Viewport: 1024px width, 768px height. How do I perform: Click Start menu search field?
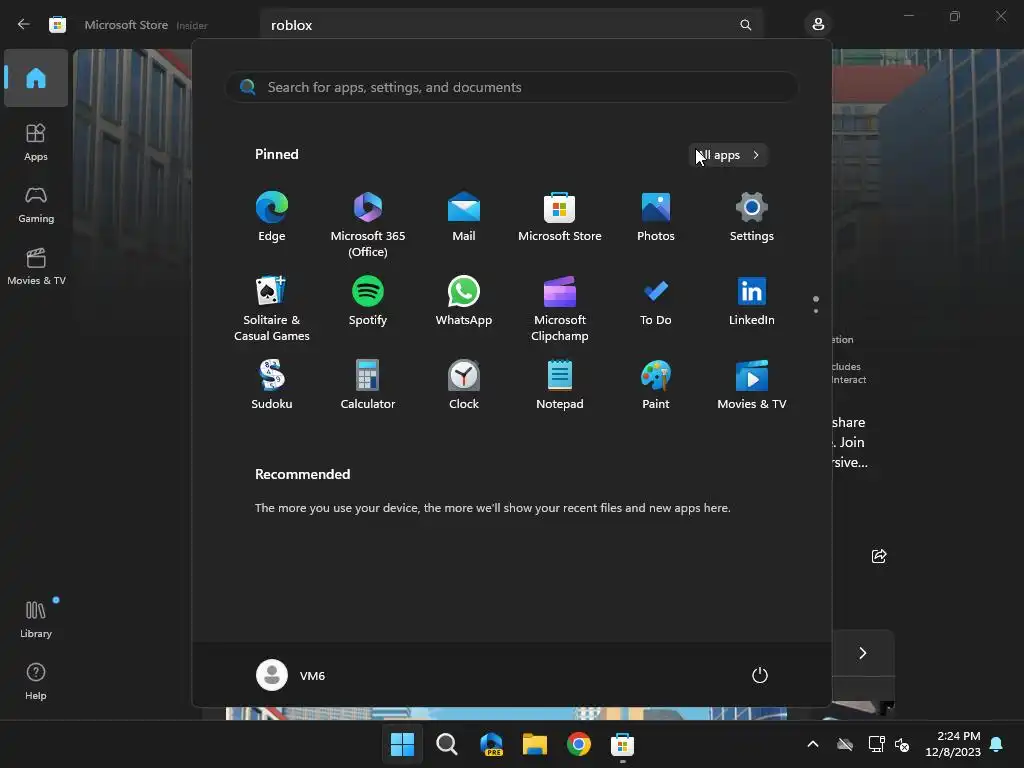pyautogui.click(x=511, y=87)
